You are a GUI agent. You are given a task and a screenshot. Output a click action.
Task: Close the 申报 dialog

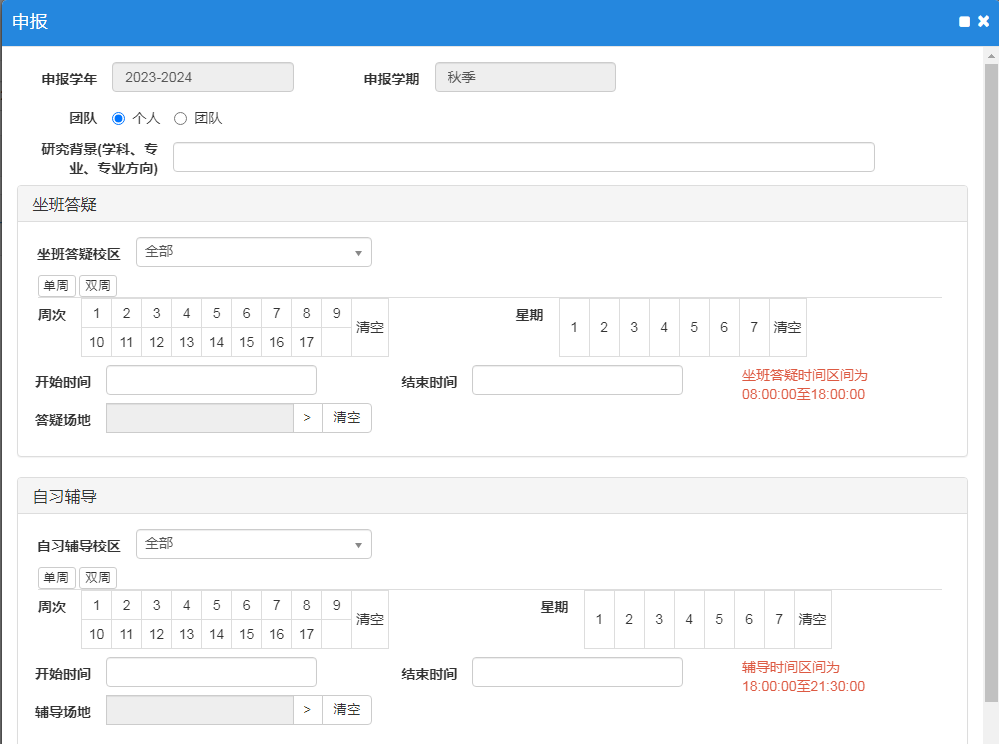(984, 22)
